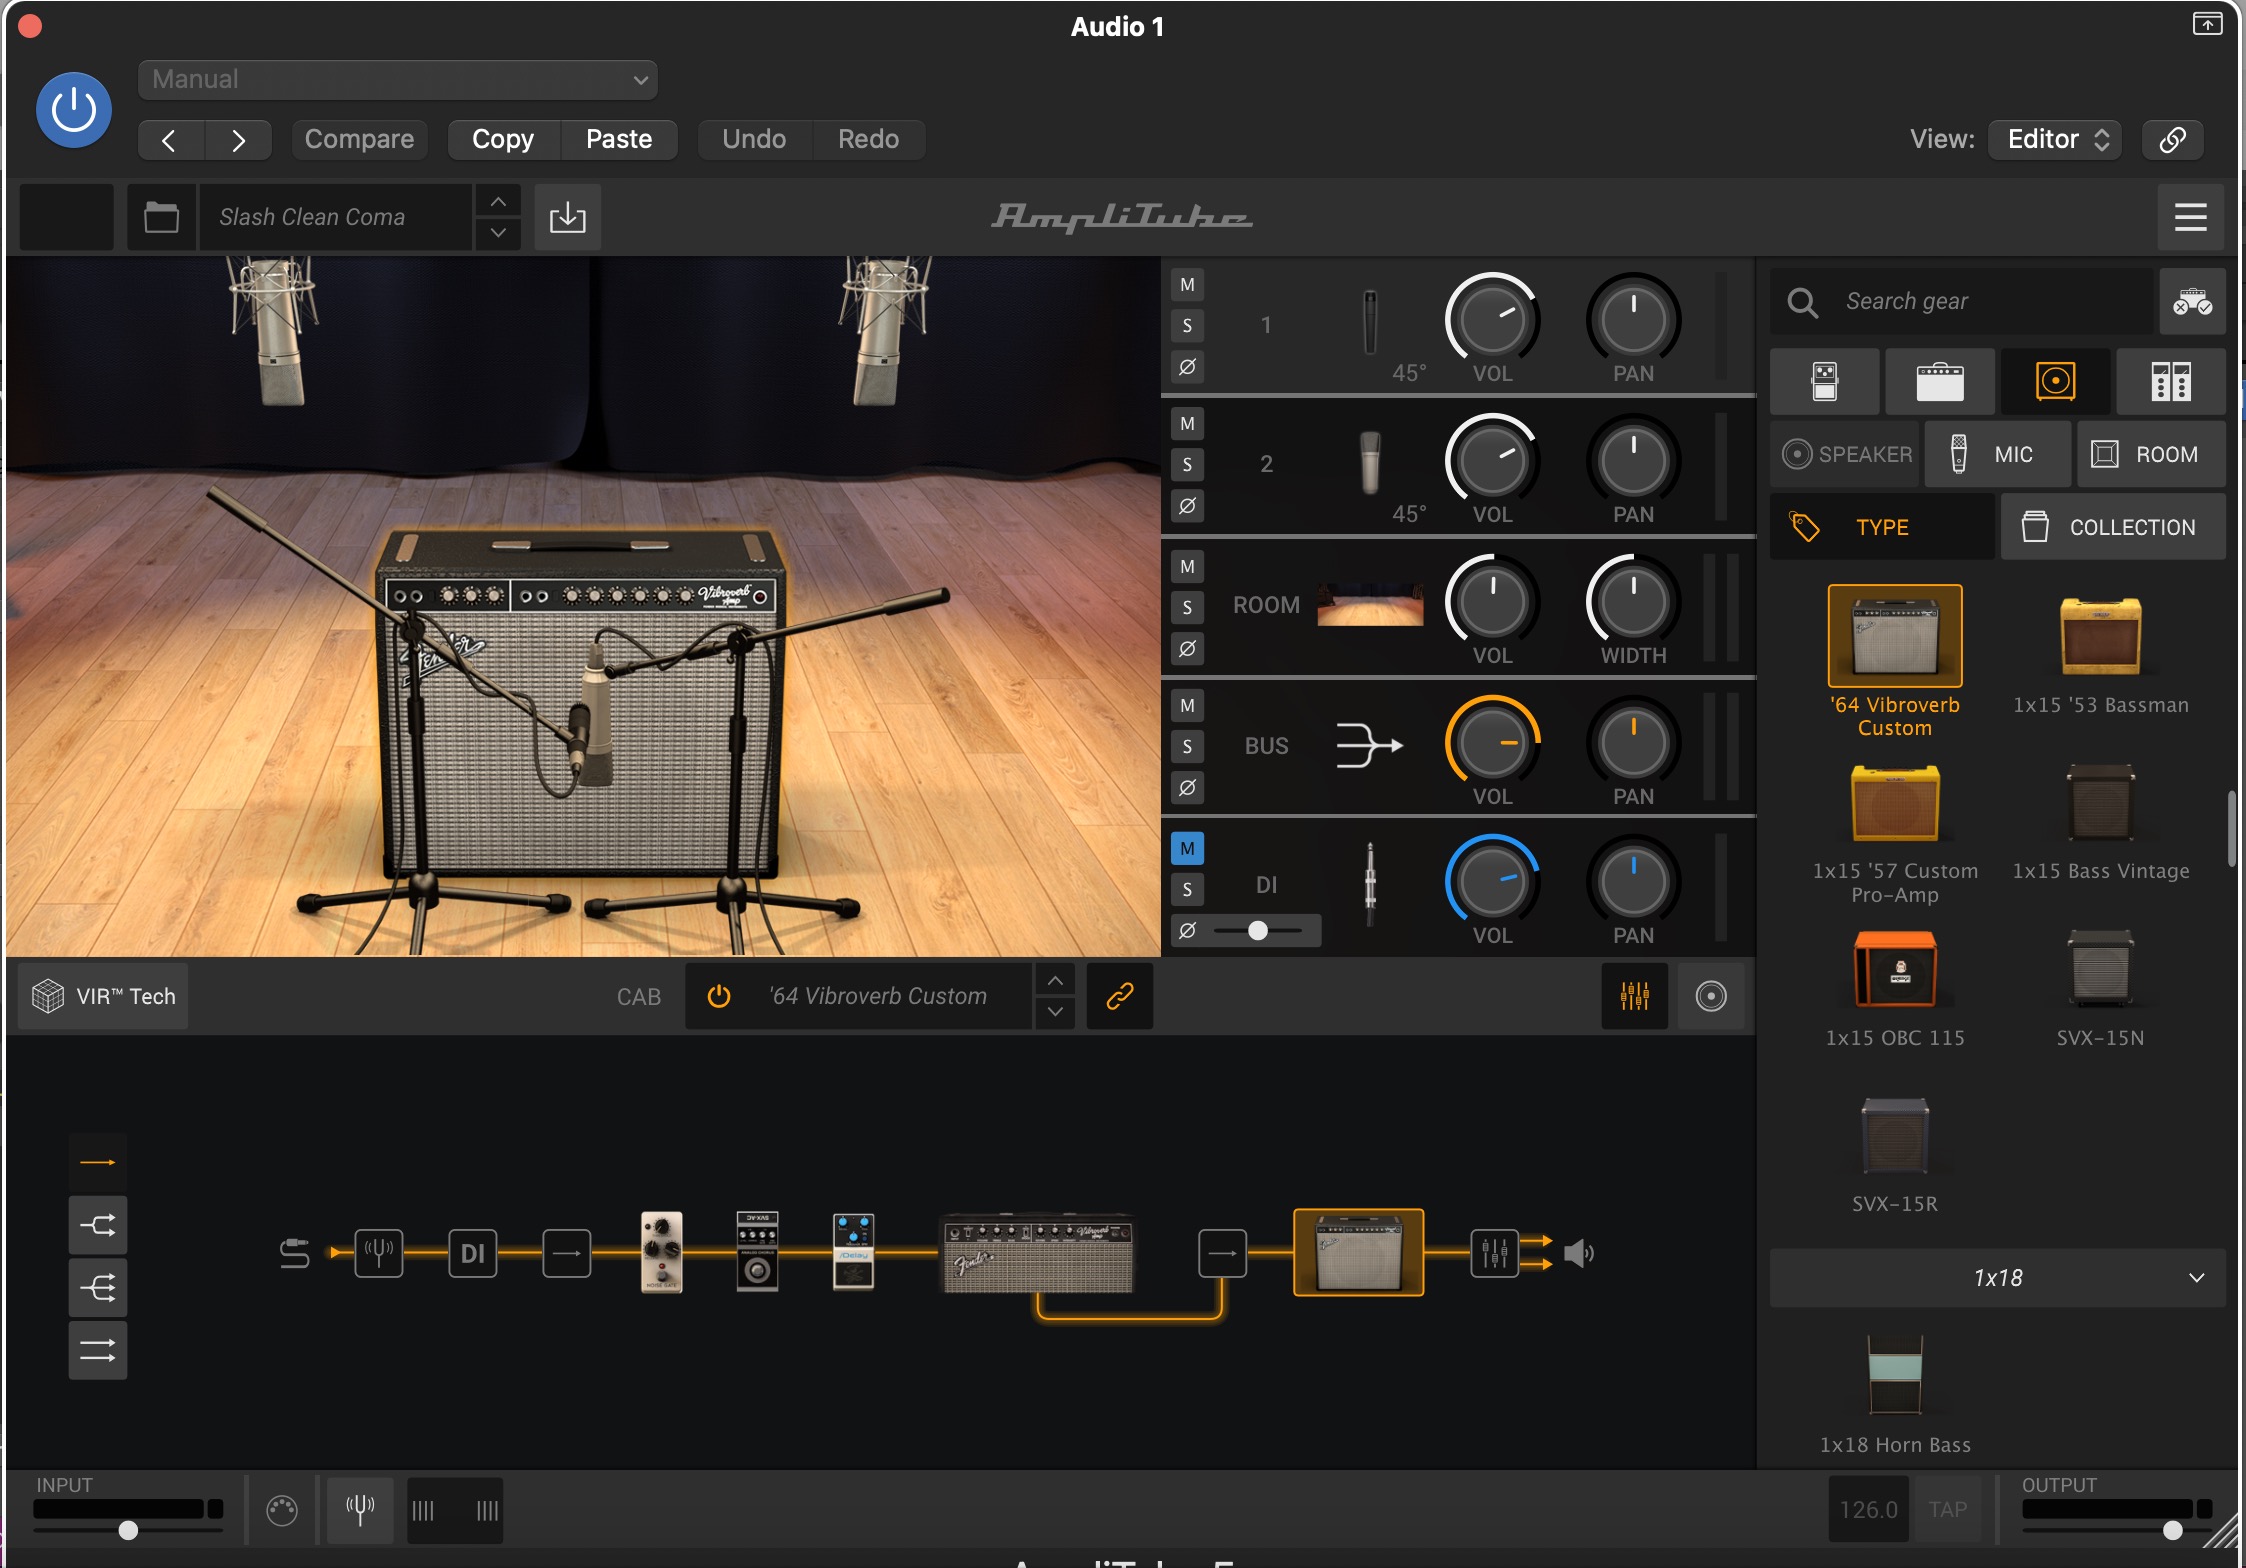Switch to the MIC tab
This screenshot has width=2246, height=1568.
pyautogui.click(x=1998, y=454)
